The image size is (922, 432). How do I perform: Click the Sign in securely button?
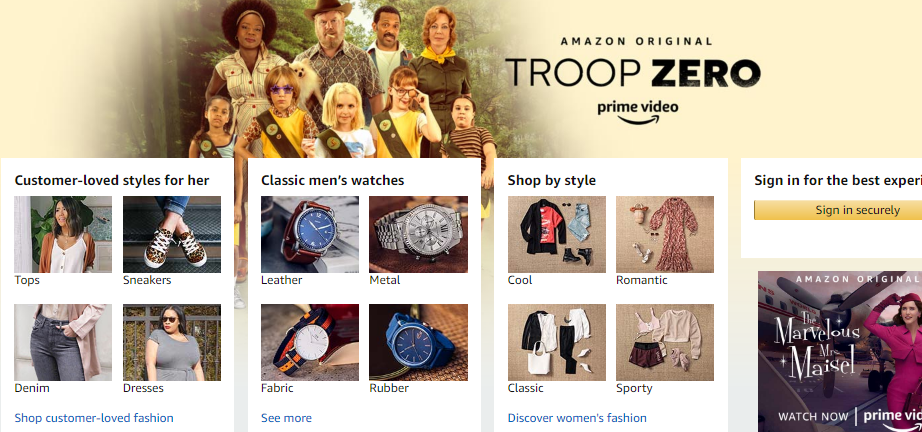tap(838, 210)
